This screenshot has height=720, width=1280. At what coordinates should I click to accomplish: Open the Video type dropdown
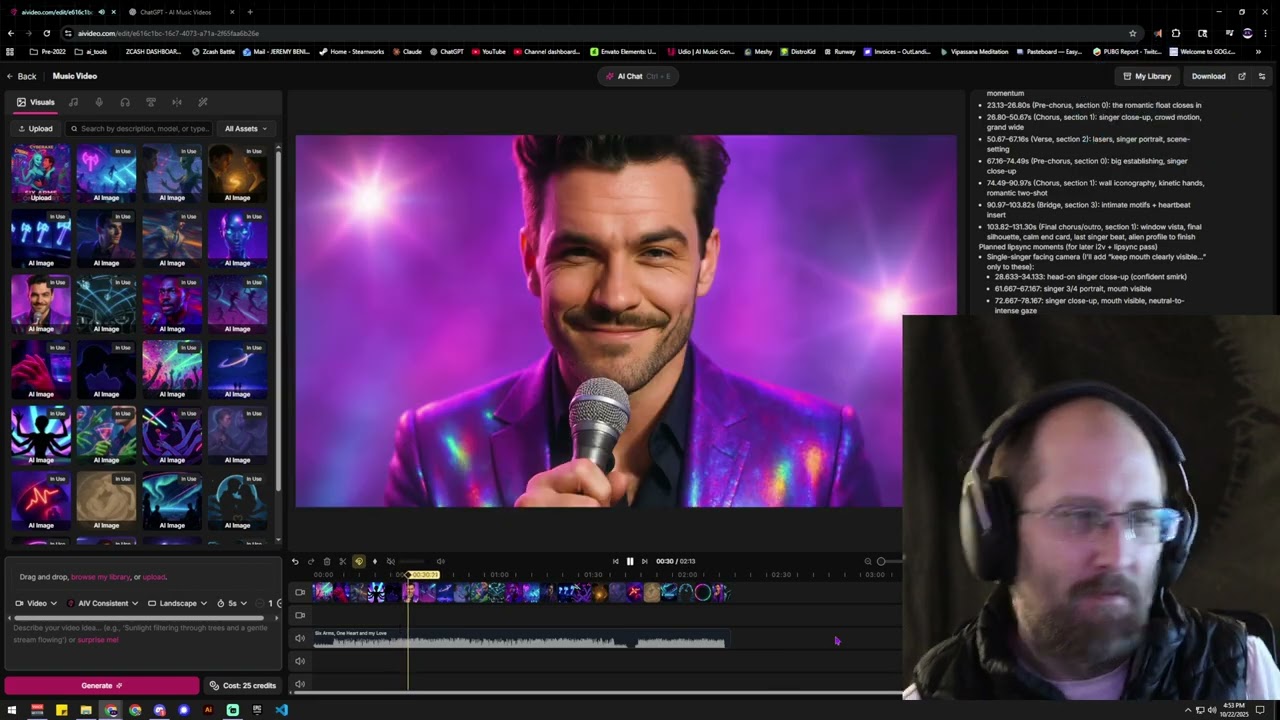coord(36,603)
